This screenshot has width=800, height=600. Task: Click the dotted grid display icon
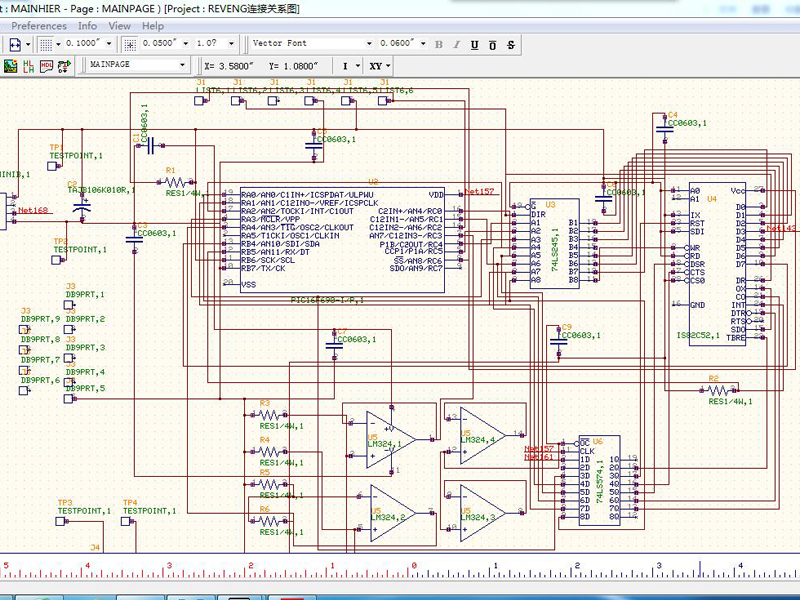tap(46, 44)
